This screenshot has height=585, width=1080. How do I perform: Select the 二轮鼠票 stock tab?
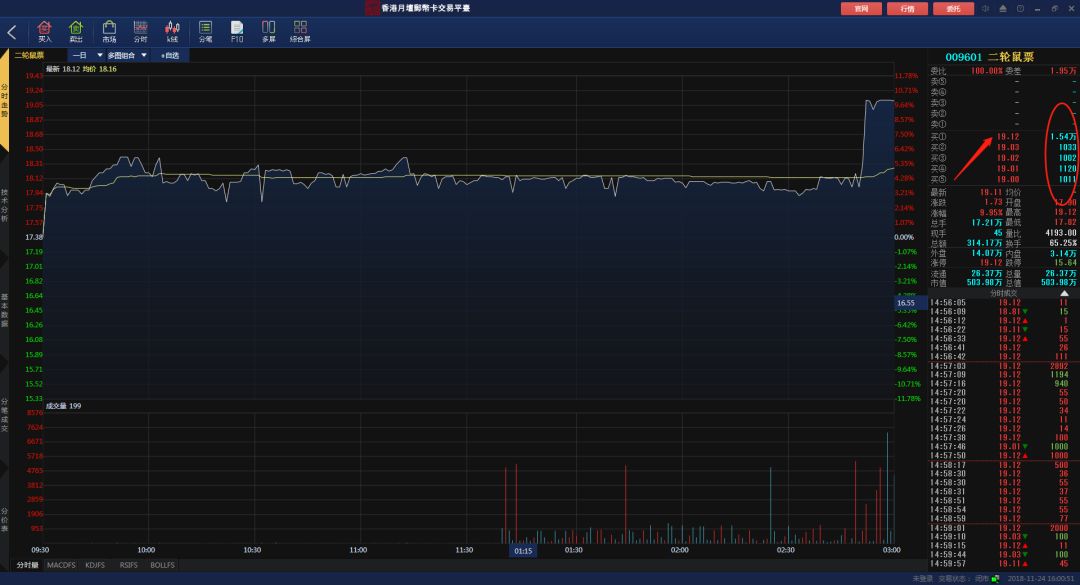[29, 55]
